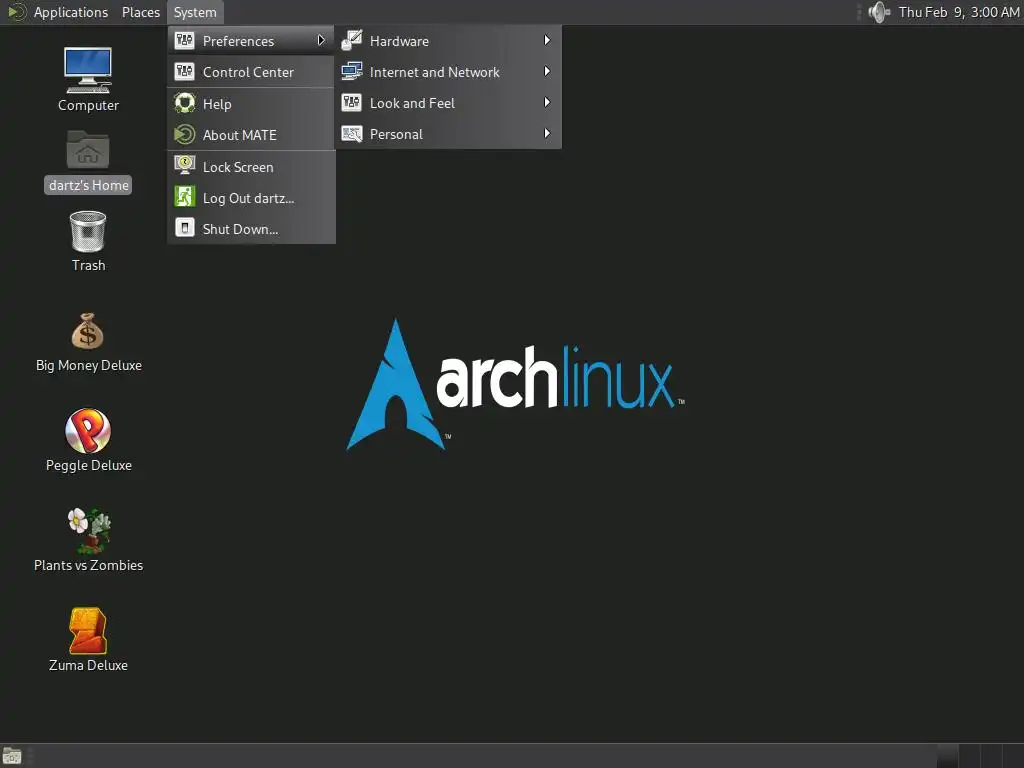1024x768 pixels.
Task: Click the "Peggle Deluxe" label
Action: click(x=89, y=465)
